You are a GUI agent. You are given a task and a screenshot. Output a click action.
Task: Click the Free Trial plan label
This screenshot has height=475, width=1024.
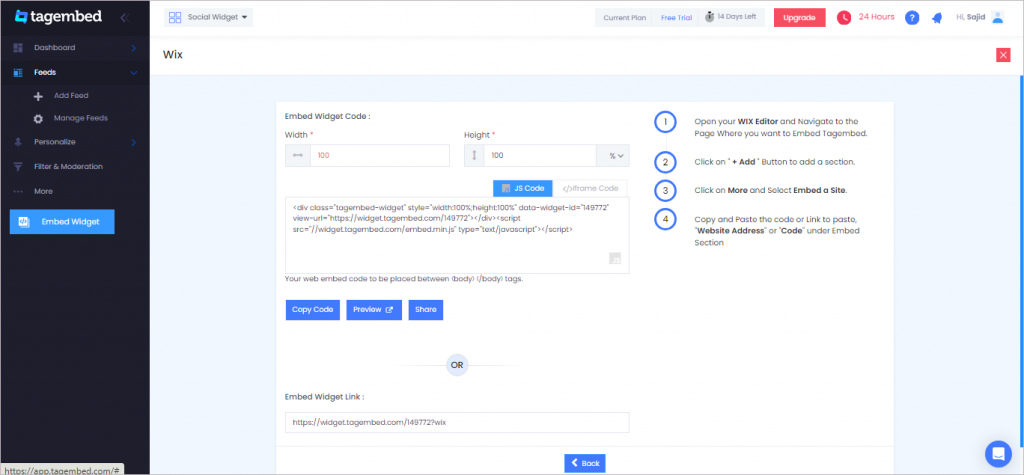click(x=677, y=18)
